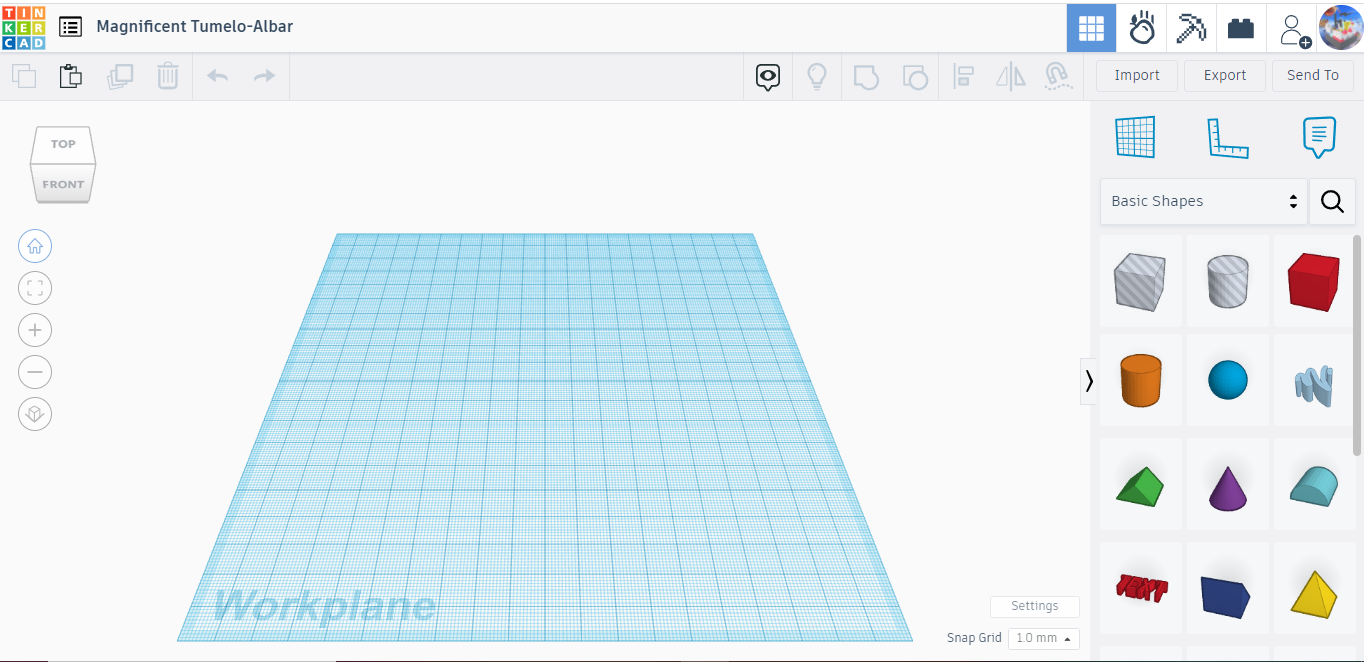Image resolution: width=1364 pixels, height=662 pixels.
Task: Click the Tinkercad logo
Action: (23, 27)
